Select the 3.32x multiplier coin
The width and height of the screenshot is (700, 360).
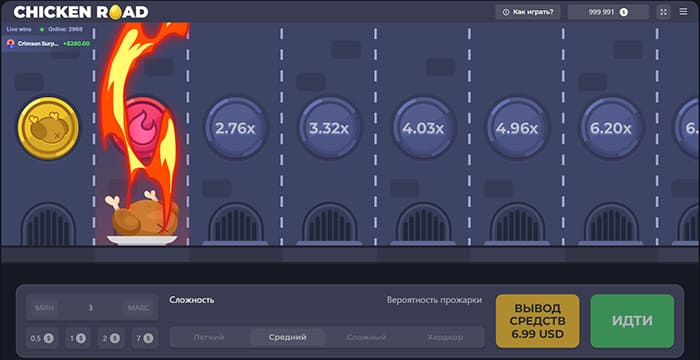[329, 128]
